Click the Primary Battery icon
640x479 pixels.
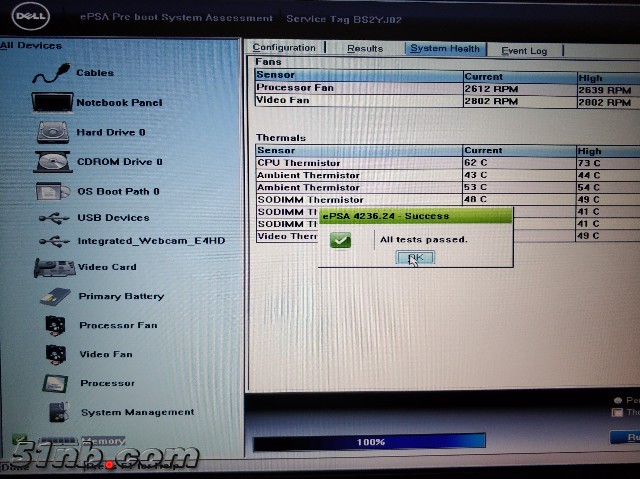(x=55, y=297)
